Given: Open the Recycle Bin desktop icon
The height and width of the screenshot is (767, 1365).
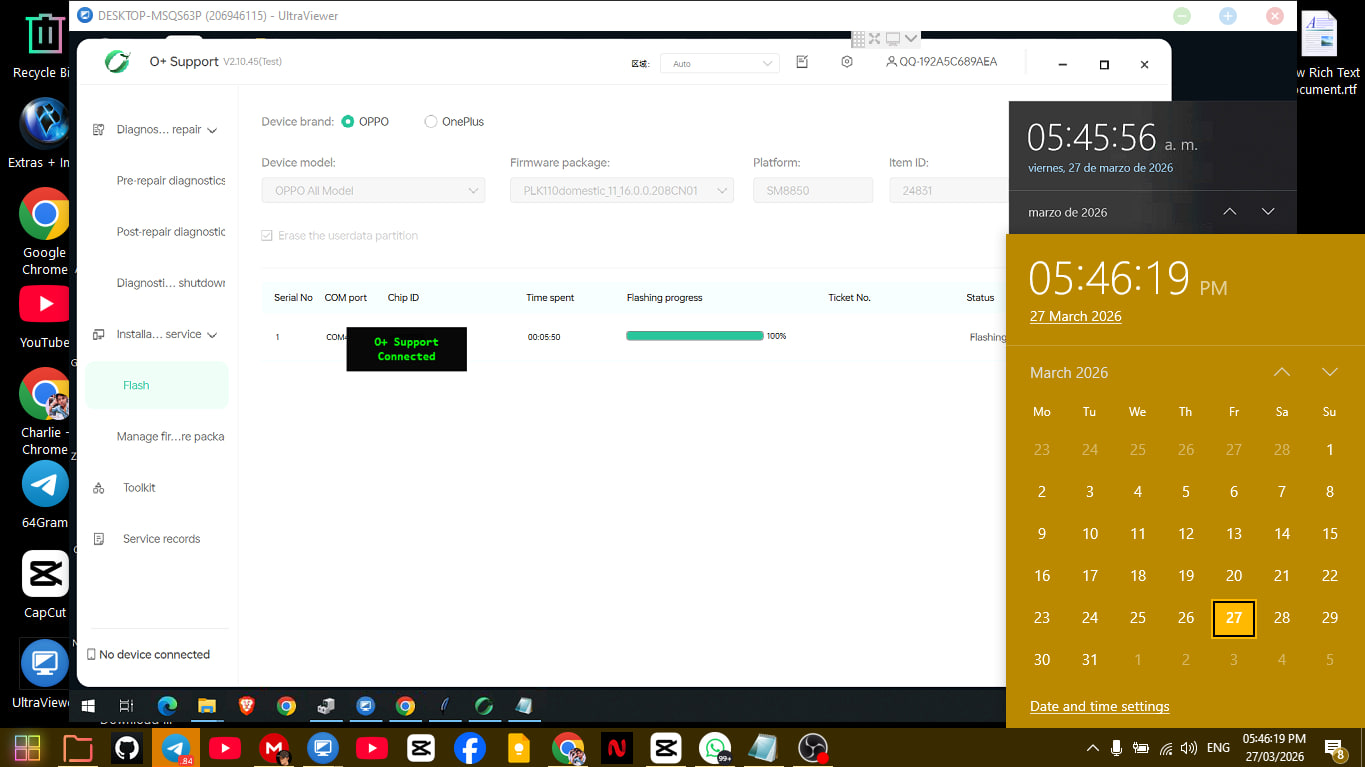Looking at the screenshot, I should 42,45.
